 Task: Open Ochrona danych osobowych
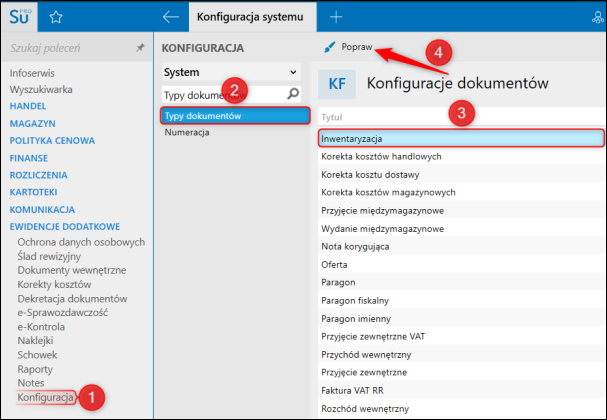81,242
